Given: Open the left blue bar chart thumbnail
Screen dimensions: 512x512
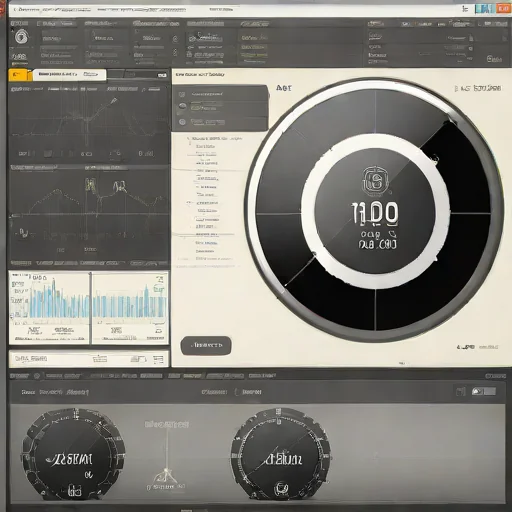Looking at the screenshot, I should point(49,307).
